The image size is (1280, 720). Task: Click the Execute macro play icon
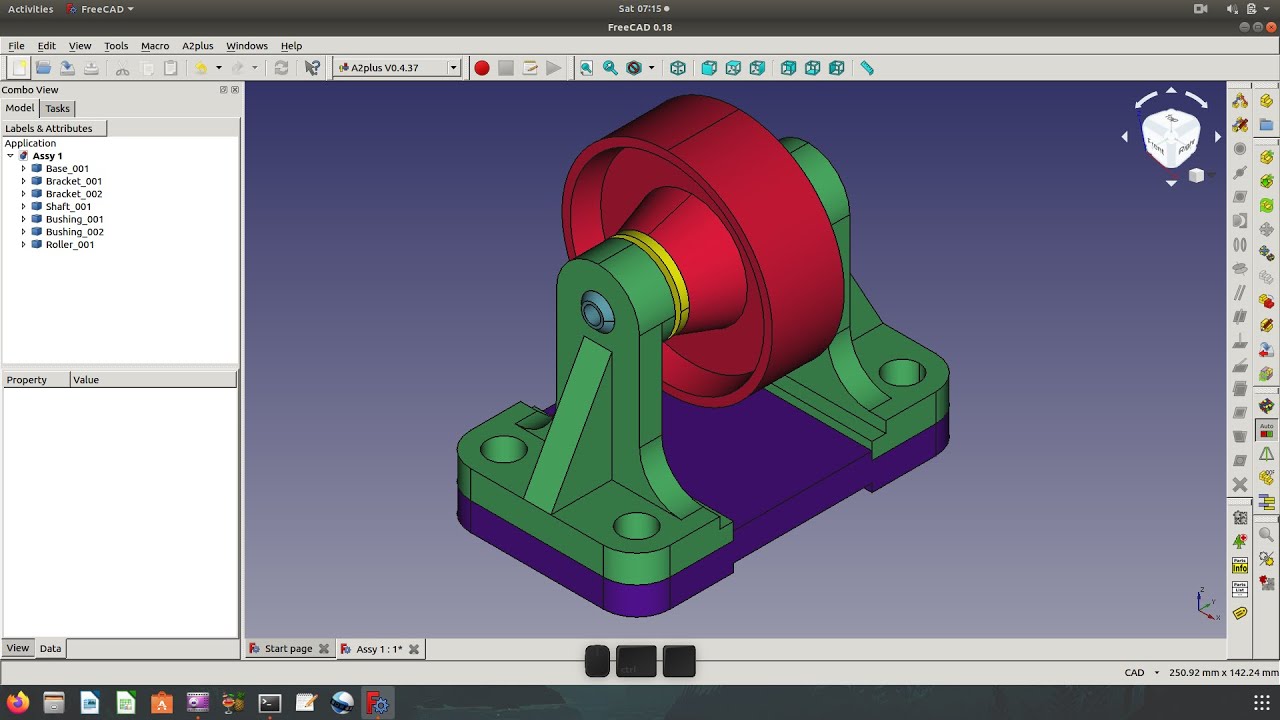tap(553, 68)
